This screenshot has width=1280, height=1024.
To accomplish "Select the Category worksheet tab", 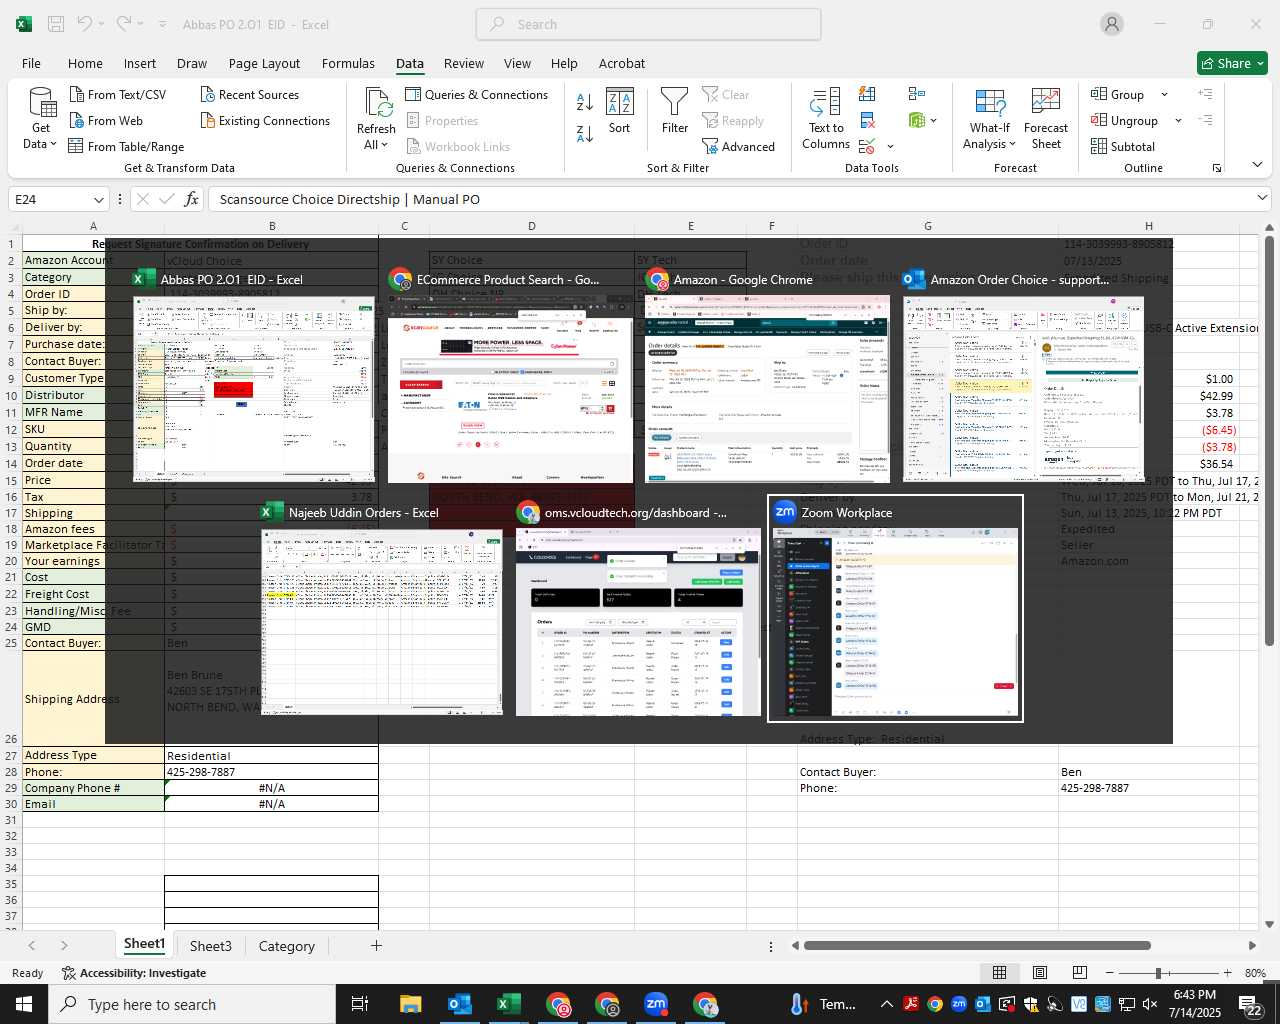I will click(287, 946).
